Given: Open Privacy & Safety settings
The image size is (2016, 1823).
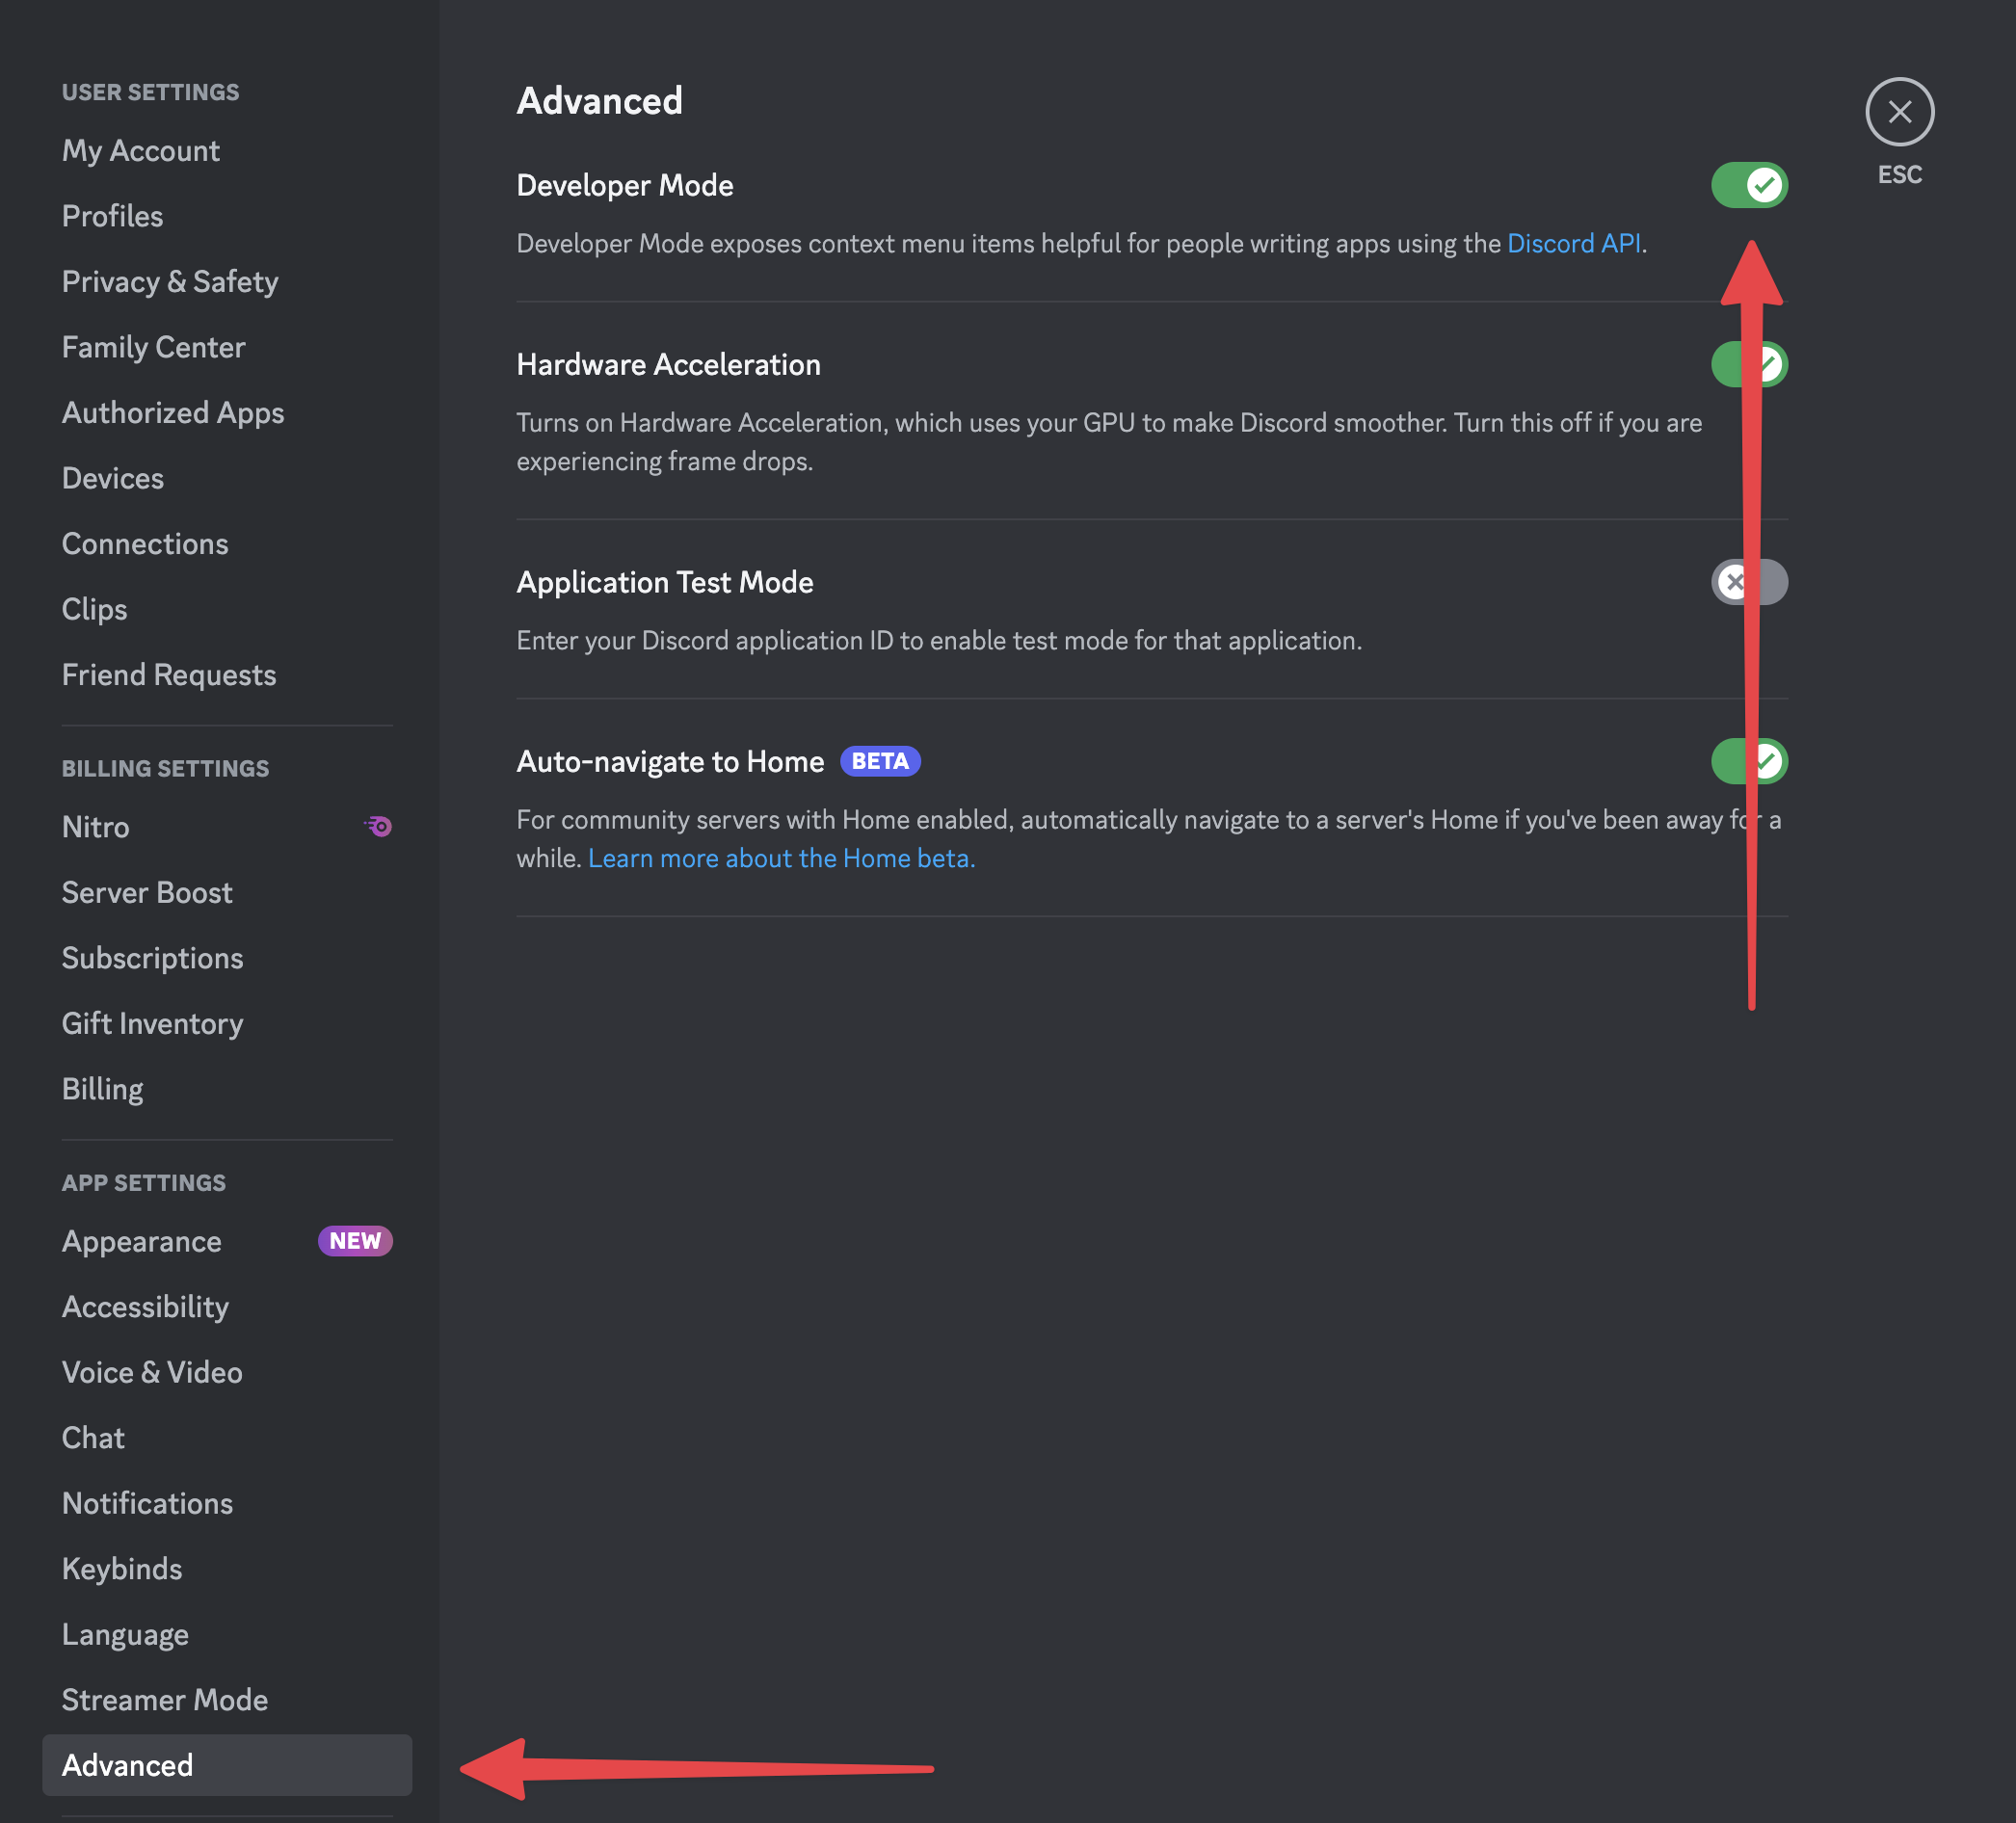Looking at the screenshot, I should tap(169, 281).
